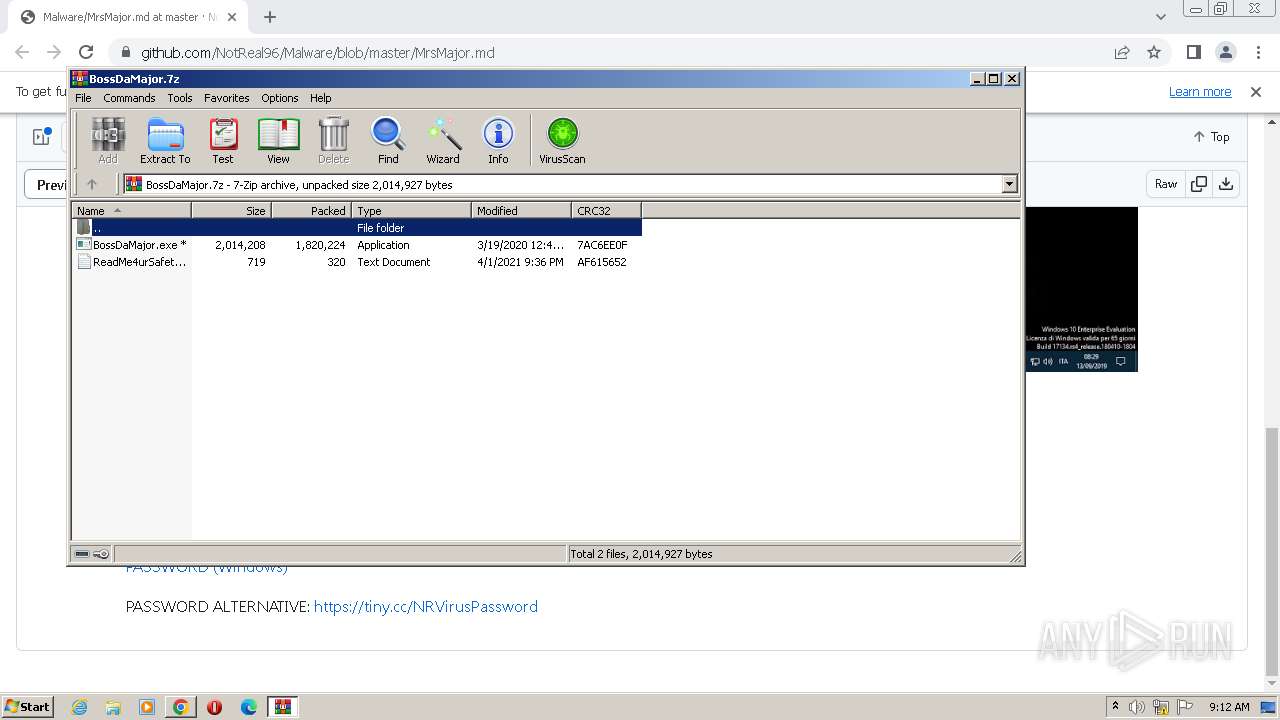
Task: Click the Add toolbar icon in WinRAR
Action: tap(108, 140)
